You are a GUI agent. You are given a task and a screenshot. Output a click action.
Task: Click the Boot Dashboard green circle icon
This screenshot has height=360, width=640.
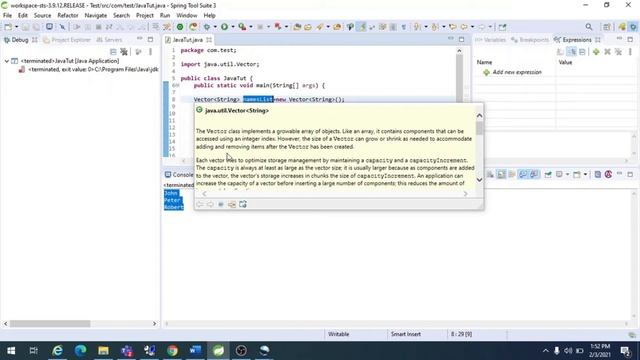(180, 27)
